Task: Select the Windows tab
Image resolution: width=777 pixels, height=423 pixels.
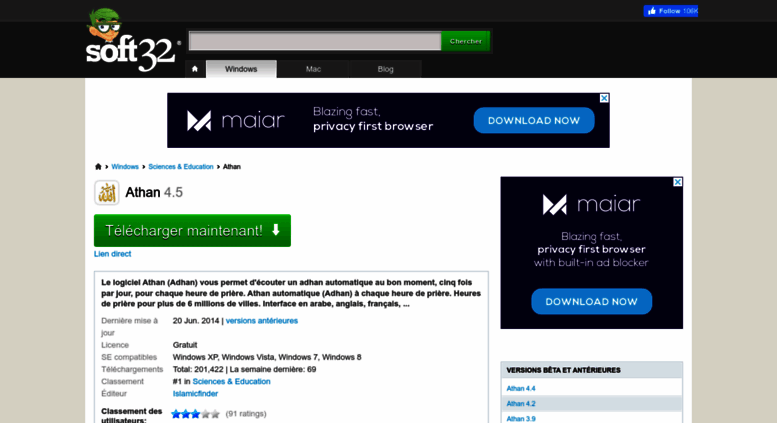Action: (241, 69)
